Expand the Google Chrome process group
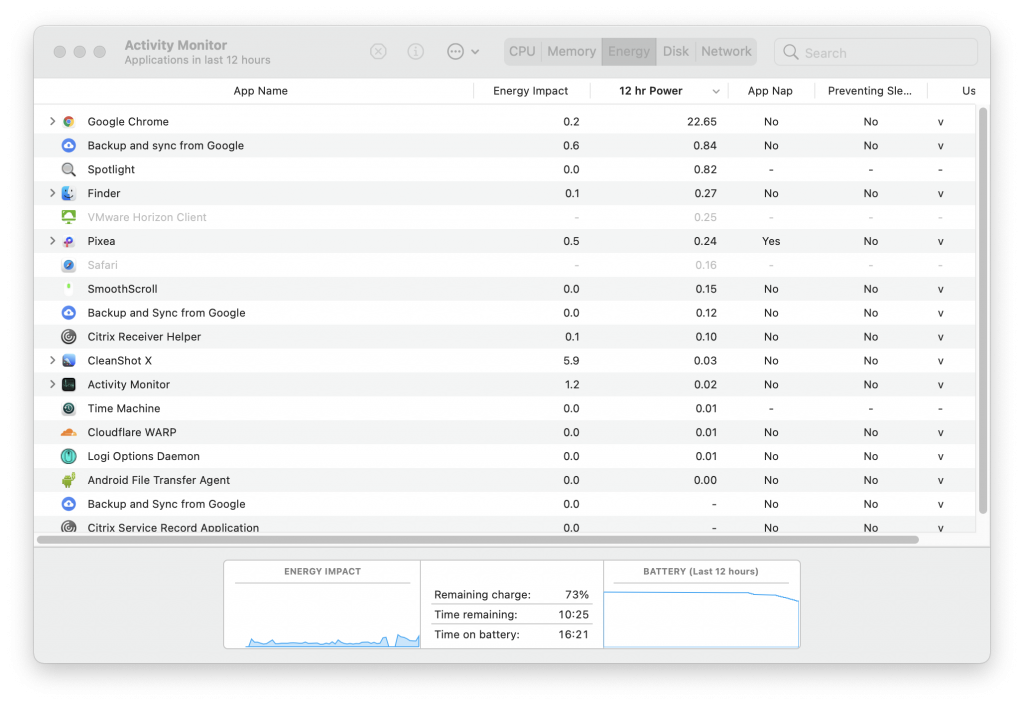This screenshot has width=1024, height=705. [x=52, y=121]
